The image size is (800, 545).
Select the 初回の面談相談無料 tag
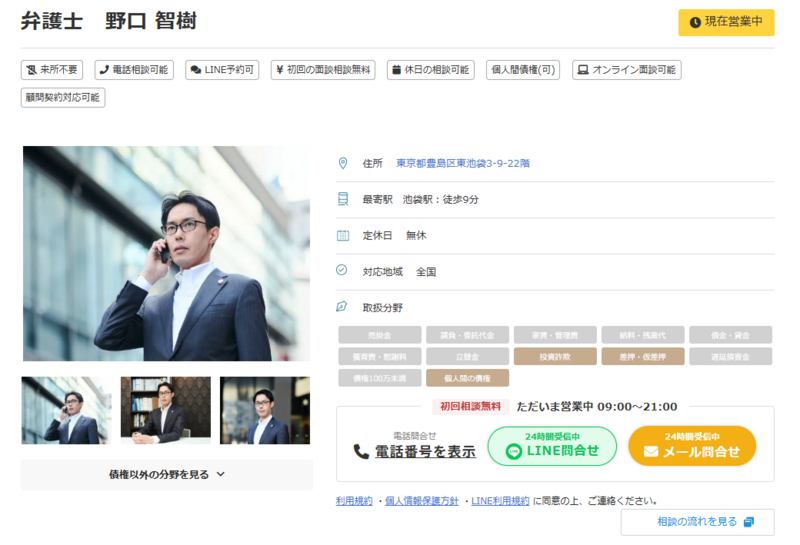(x=323, y=70)
